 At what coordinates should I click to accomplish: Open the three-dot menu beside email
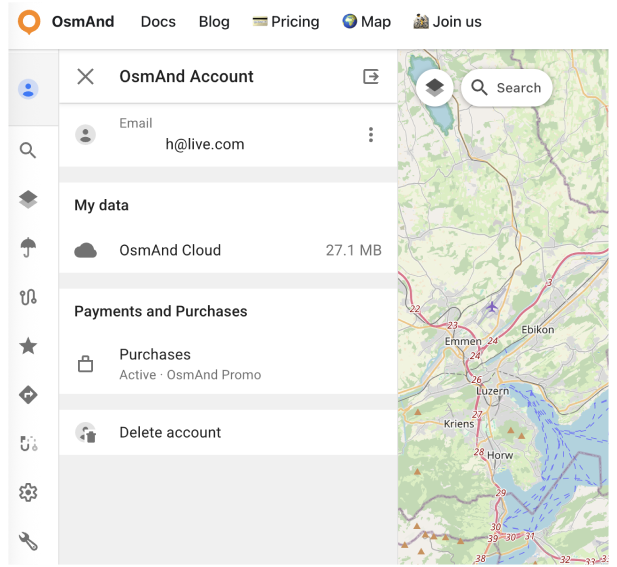coord(371,135)
